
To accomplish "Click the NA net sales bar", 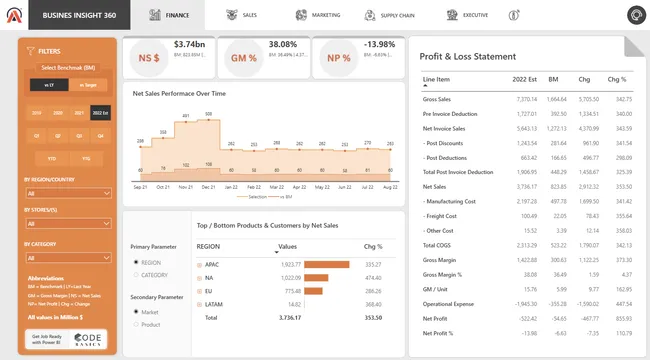I will [316, 278].
